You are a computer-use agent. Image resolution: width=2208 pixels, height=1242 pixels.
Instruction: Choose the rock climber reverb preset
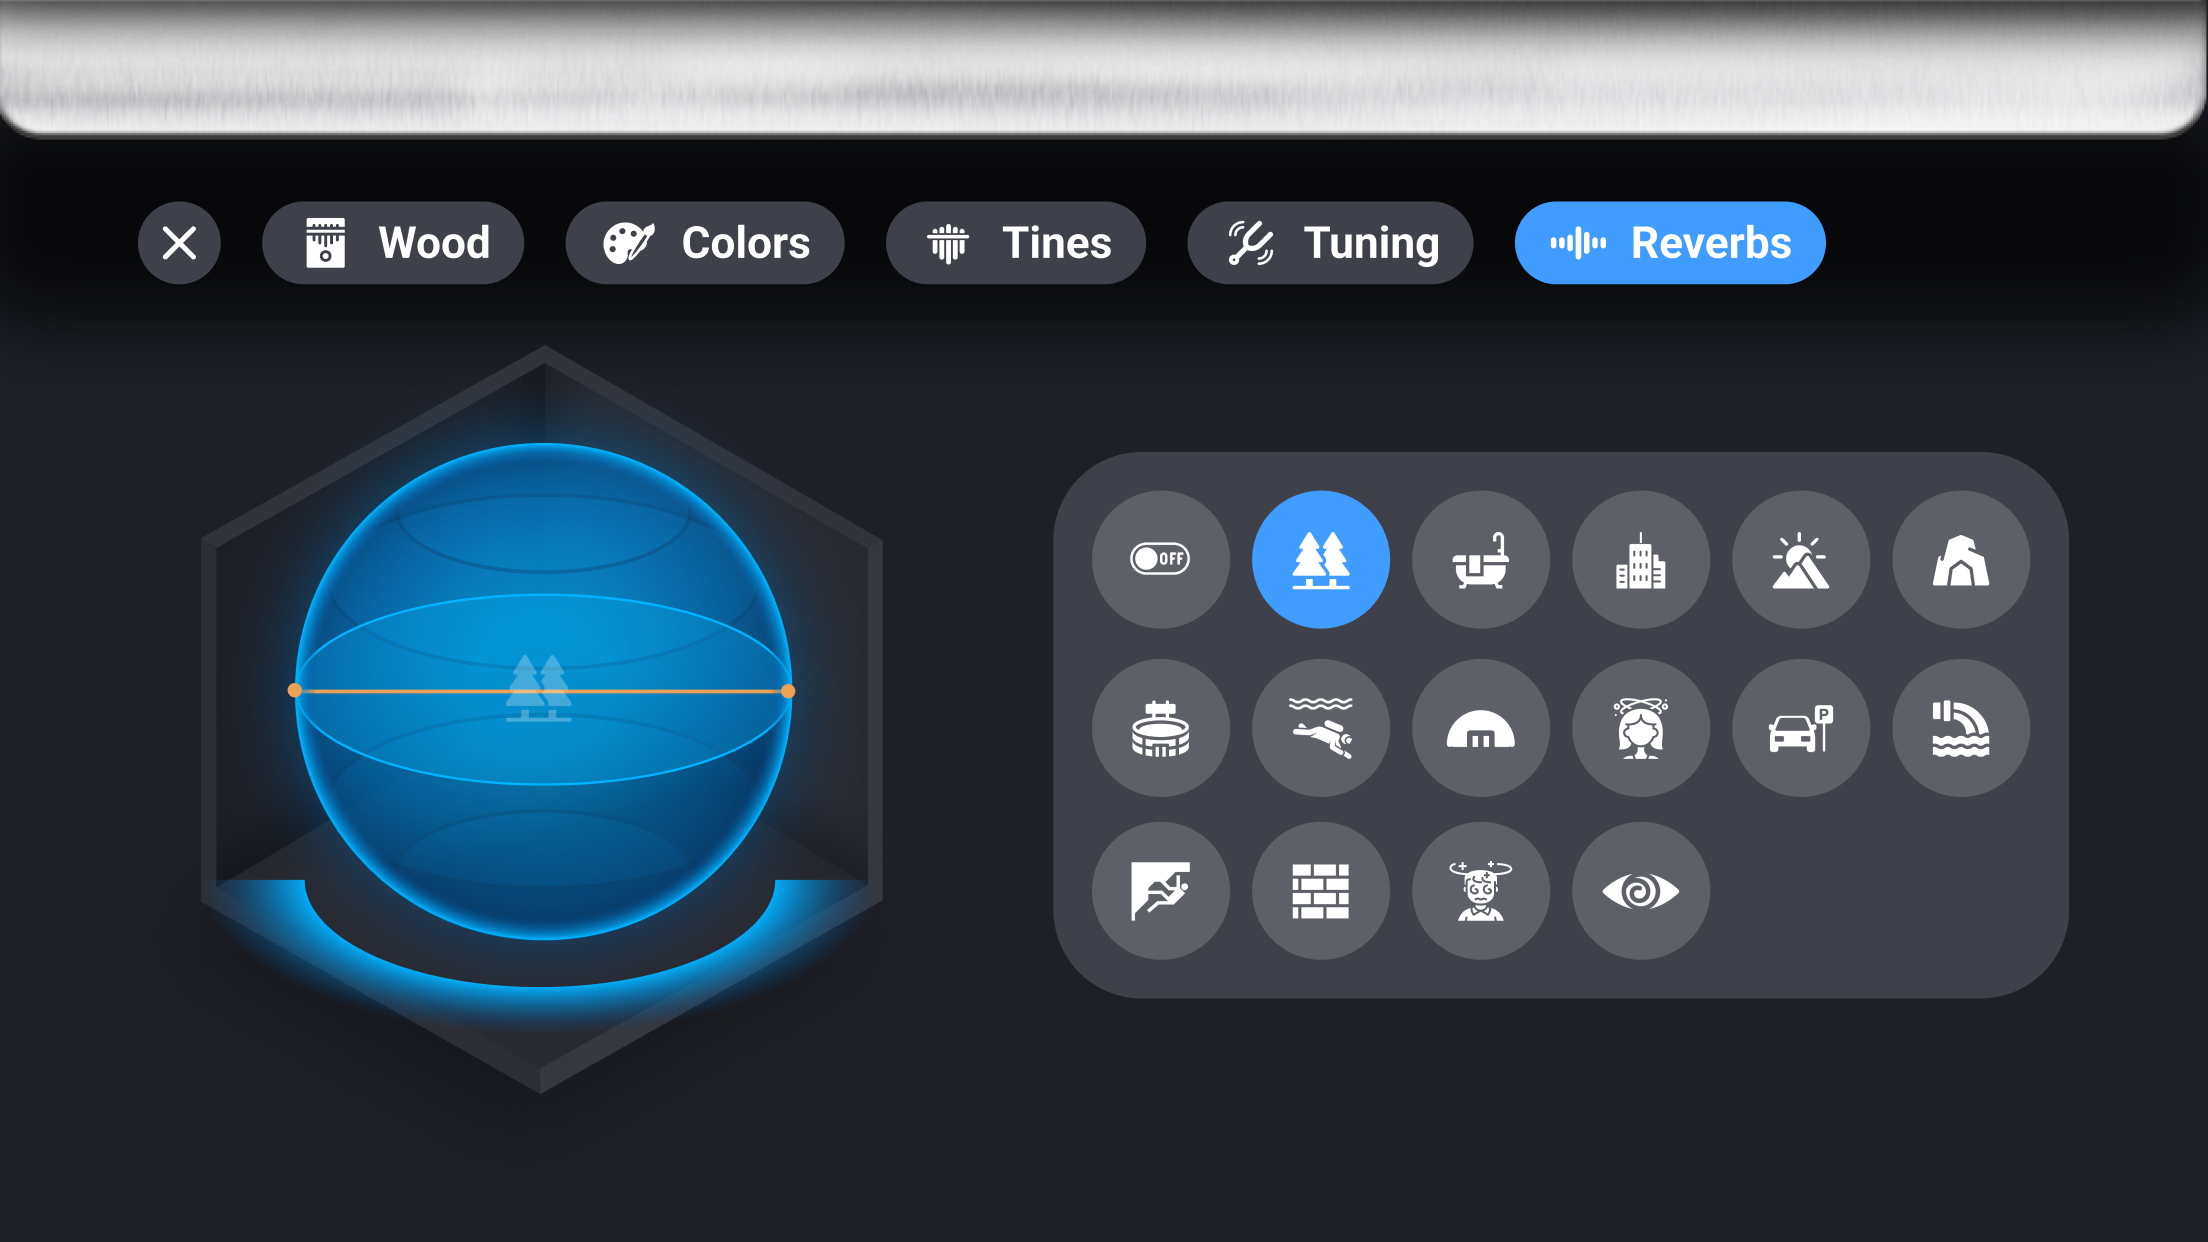click(1160, 890)
